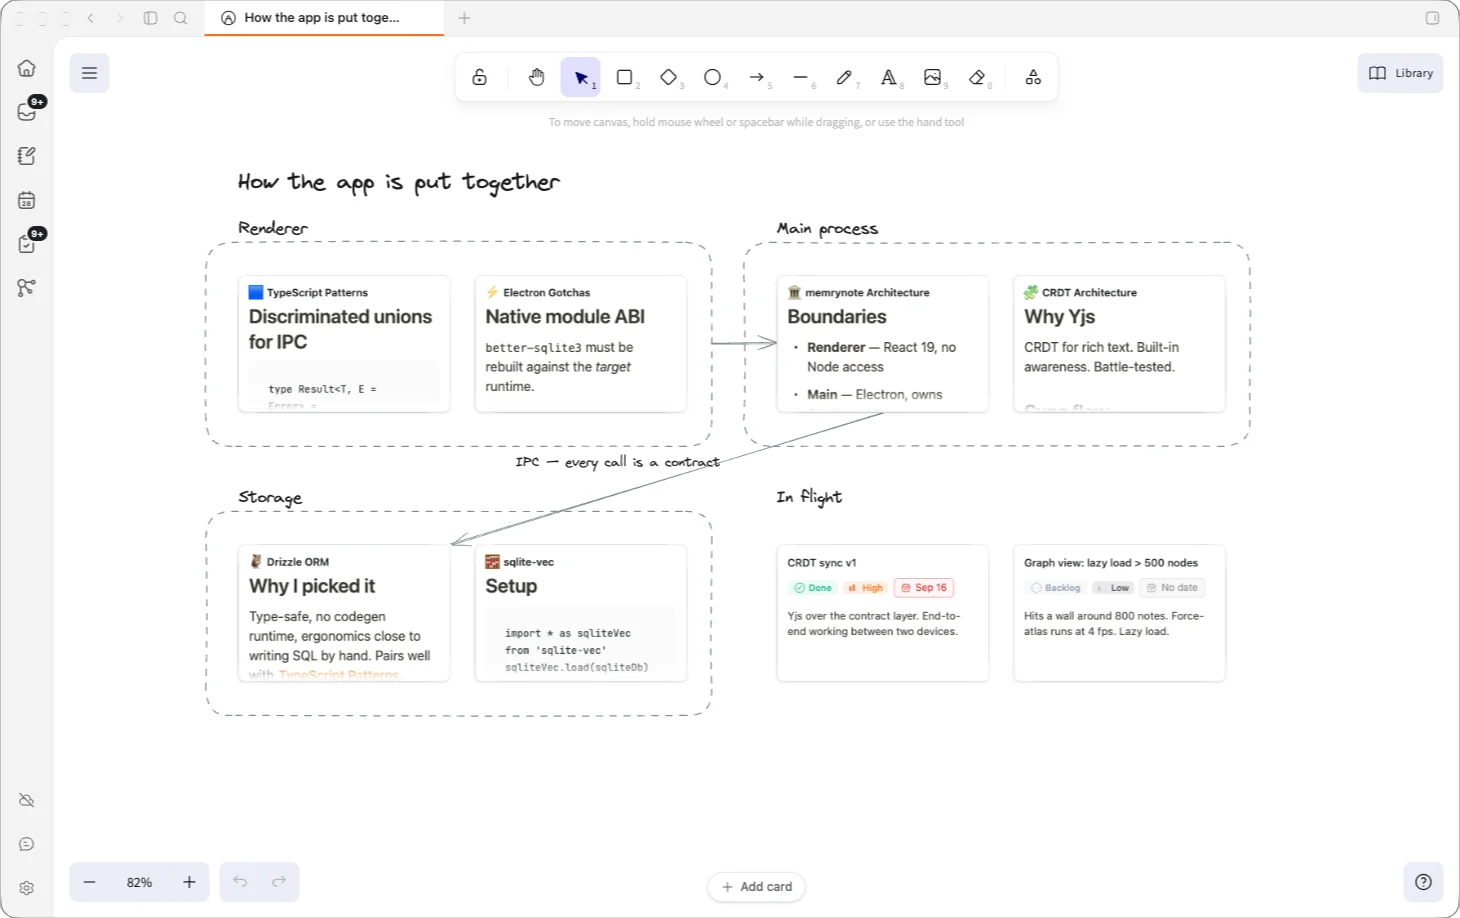Open the Inbox in left sidebar
Viewport: 1460px width, 918px height.
point(27,112)
